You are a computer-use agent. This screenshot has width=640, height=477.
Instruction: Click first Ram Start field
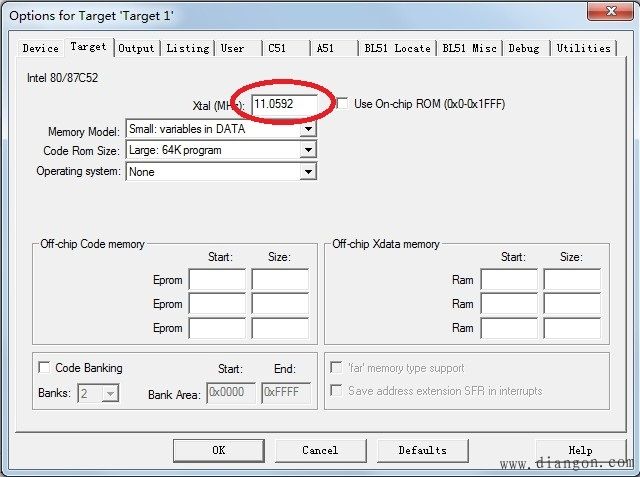pyautogui.click(x=509, y=280)
